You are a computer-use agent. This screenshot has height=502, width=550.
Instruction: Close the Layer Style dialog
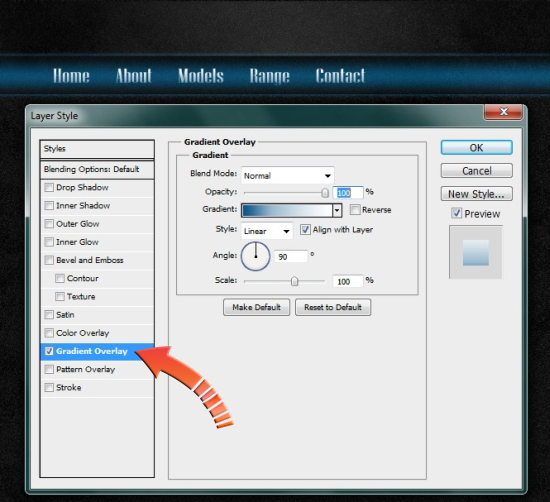pos(504,112)
